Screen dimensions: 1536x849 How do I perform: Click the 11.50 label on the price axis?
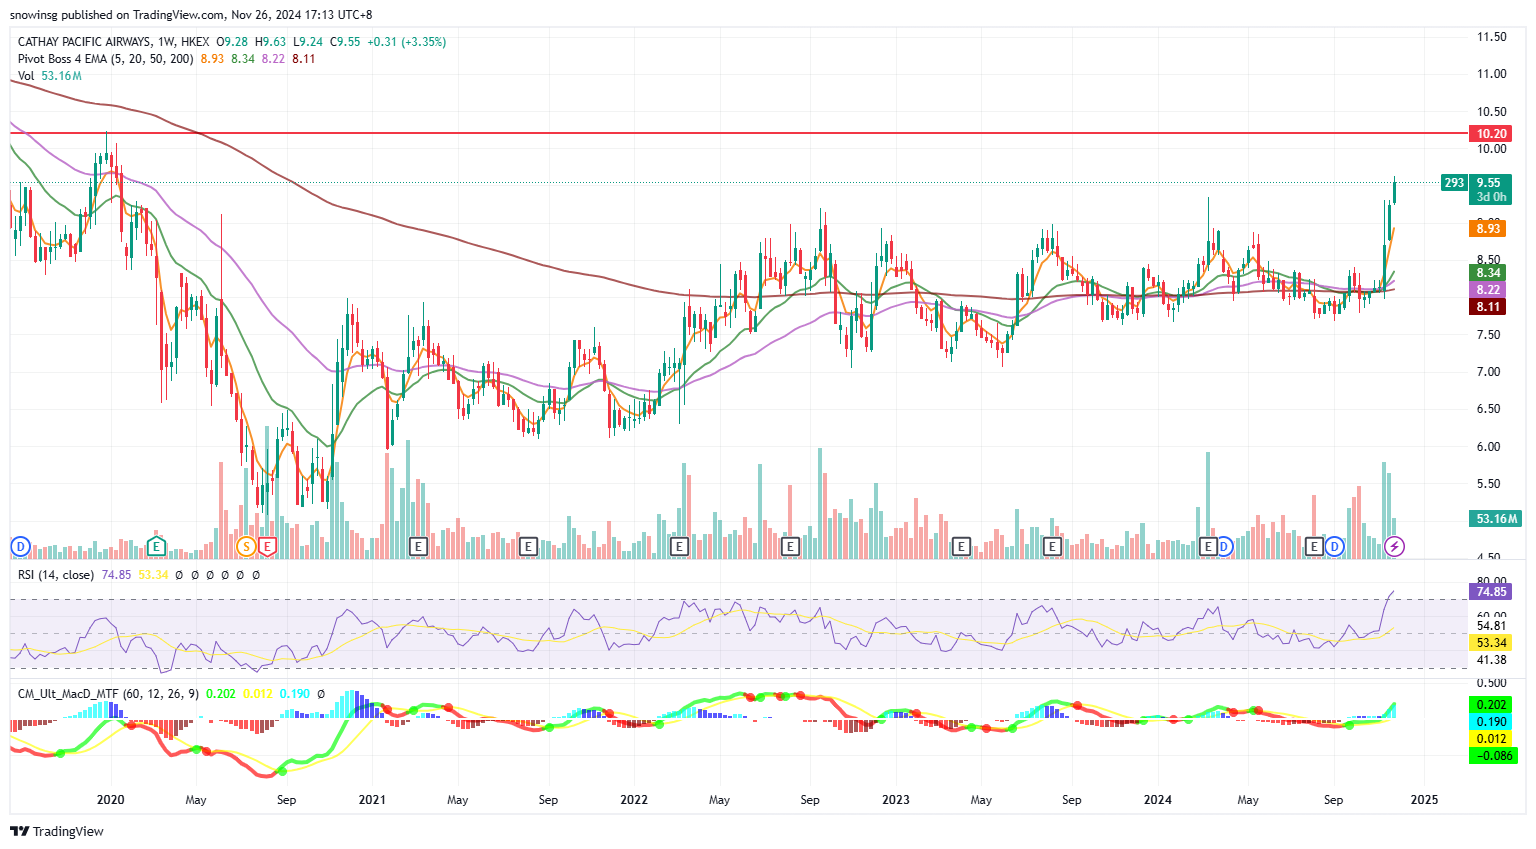click(1491, 37)
